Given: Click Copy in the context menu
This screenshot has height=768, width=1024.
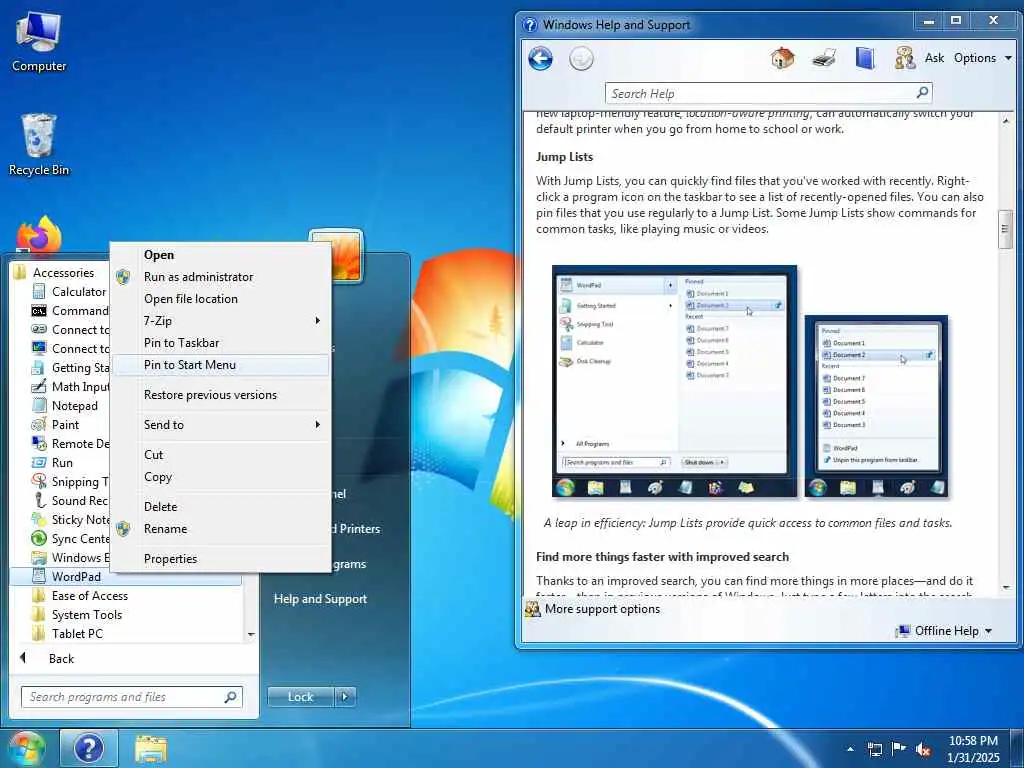Looking at the screenshot, I should (221, 477).
